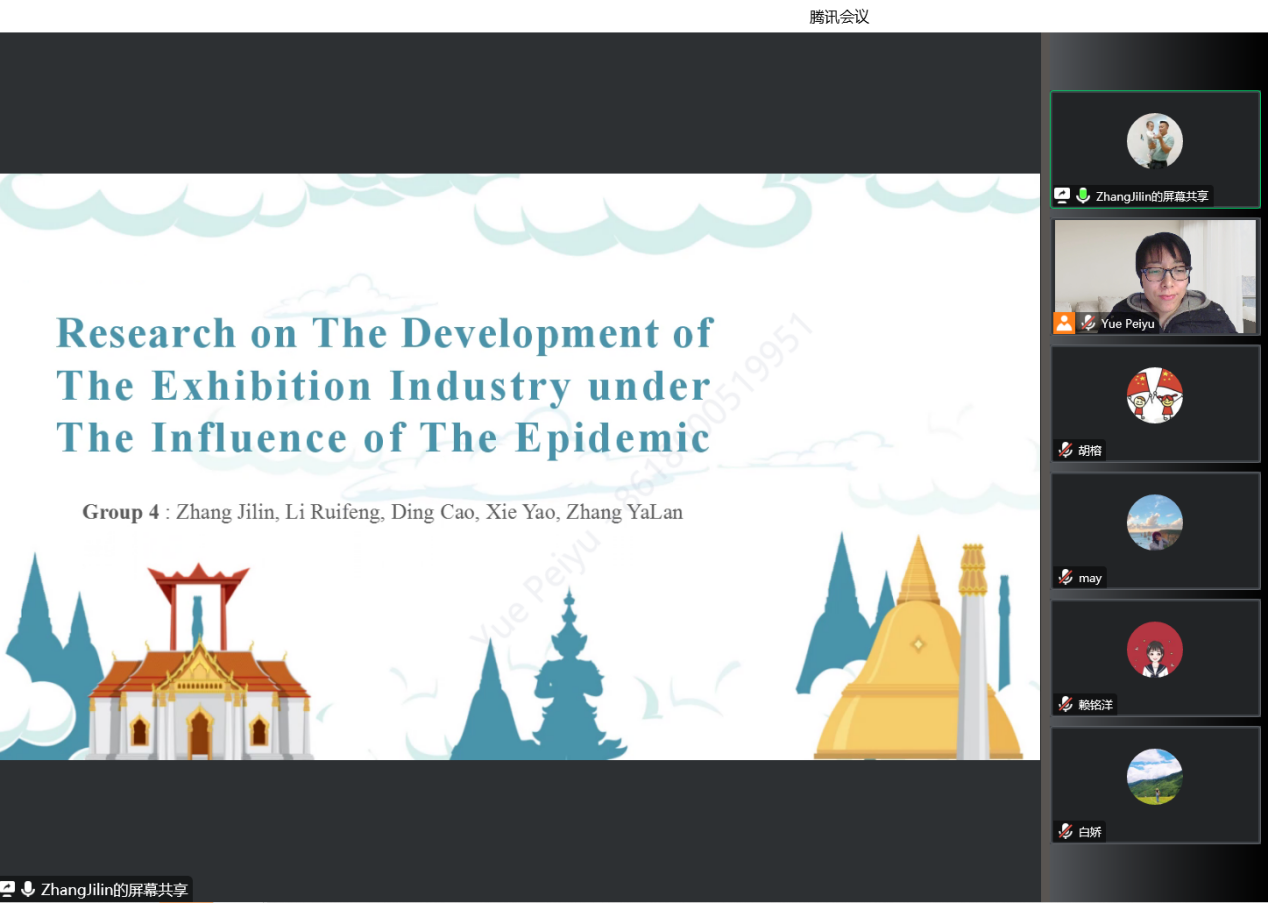Select 白娇's mountain landscape avatar
Viewport: 1268px width, 903px height.
[1154, 776]
